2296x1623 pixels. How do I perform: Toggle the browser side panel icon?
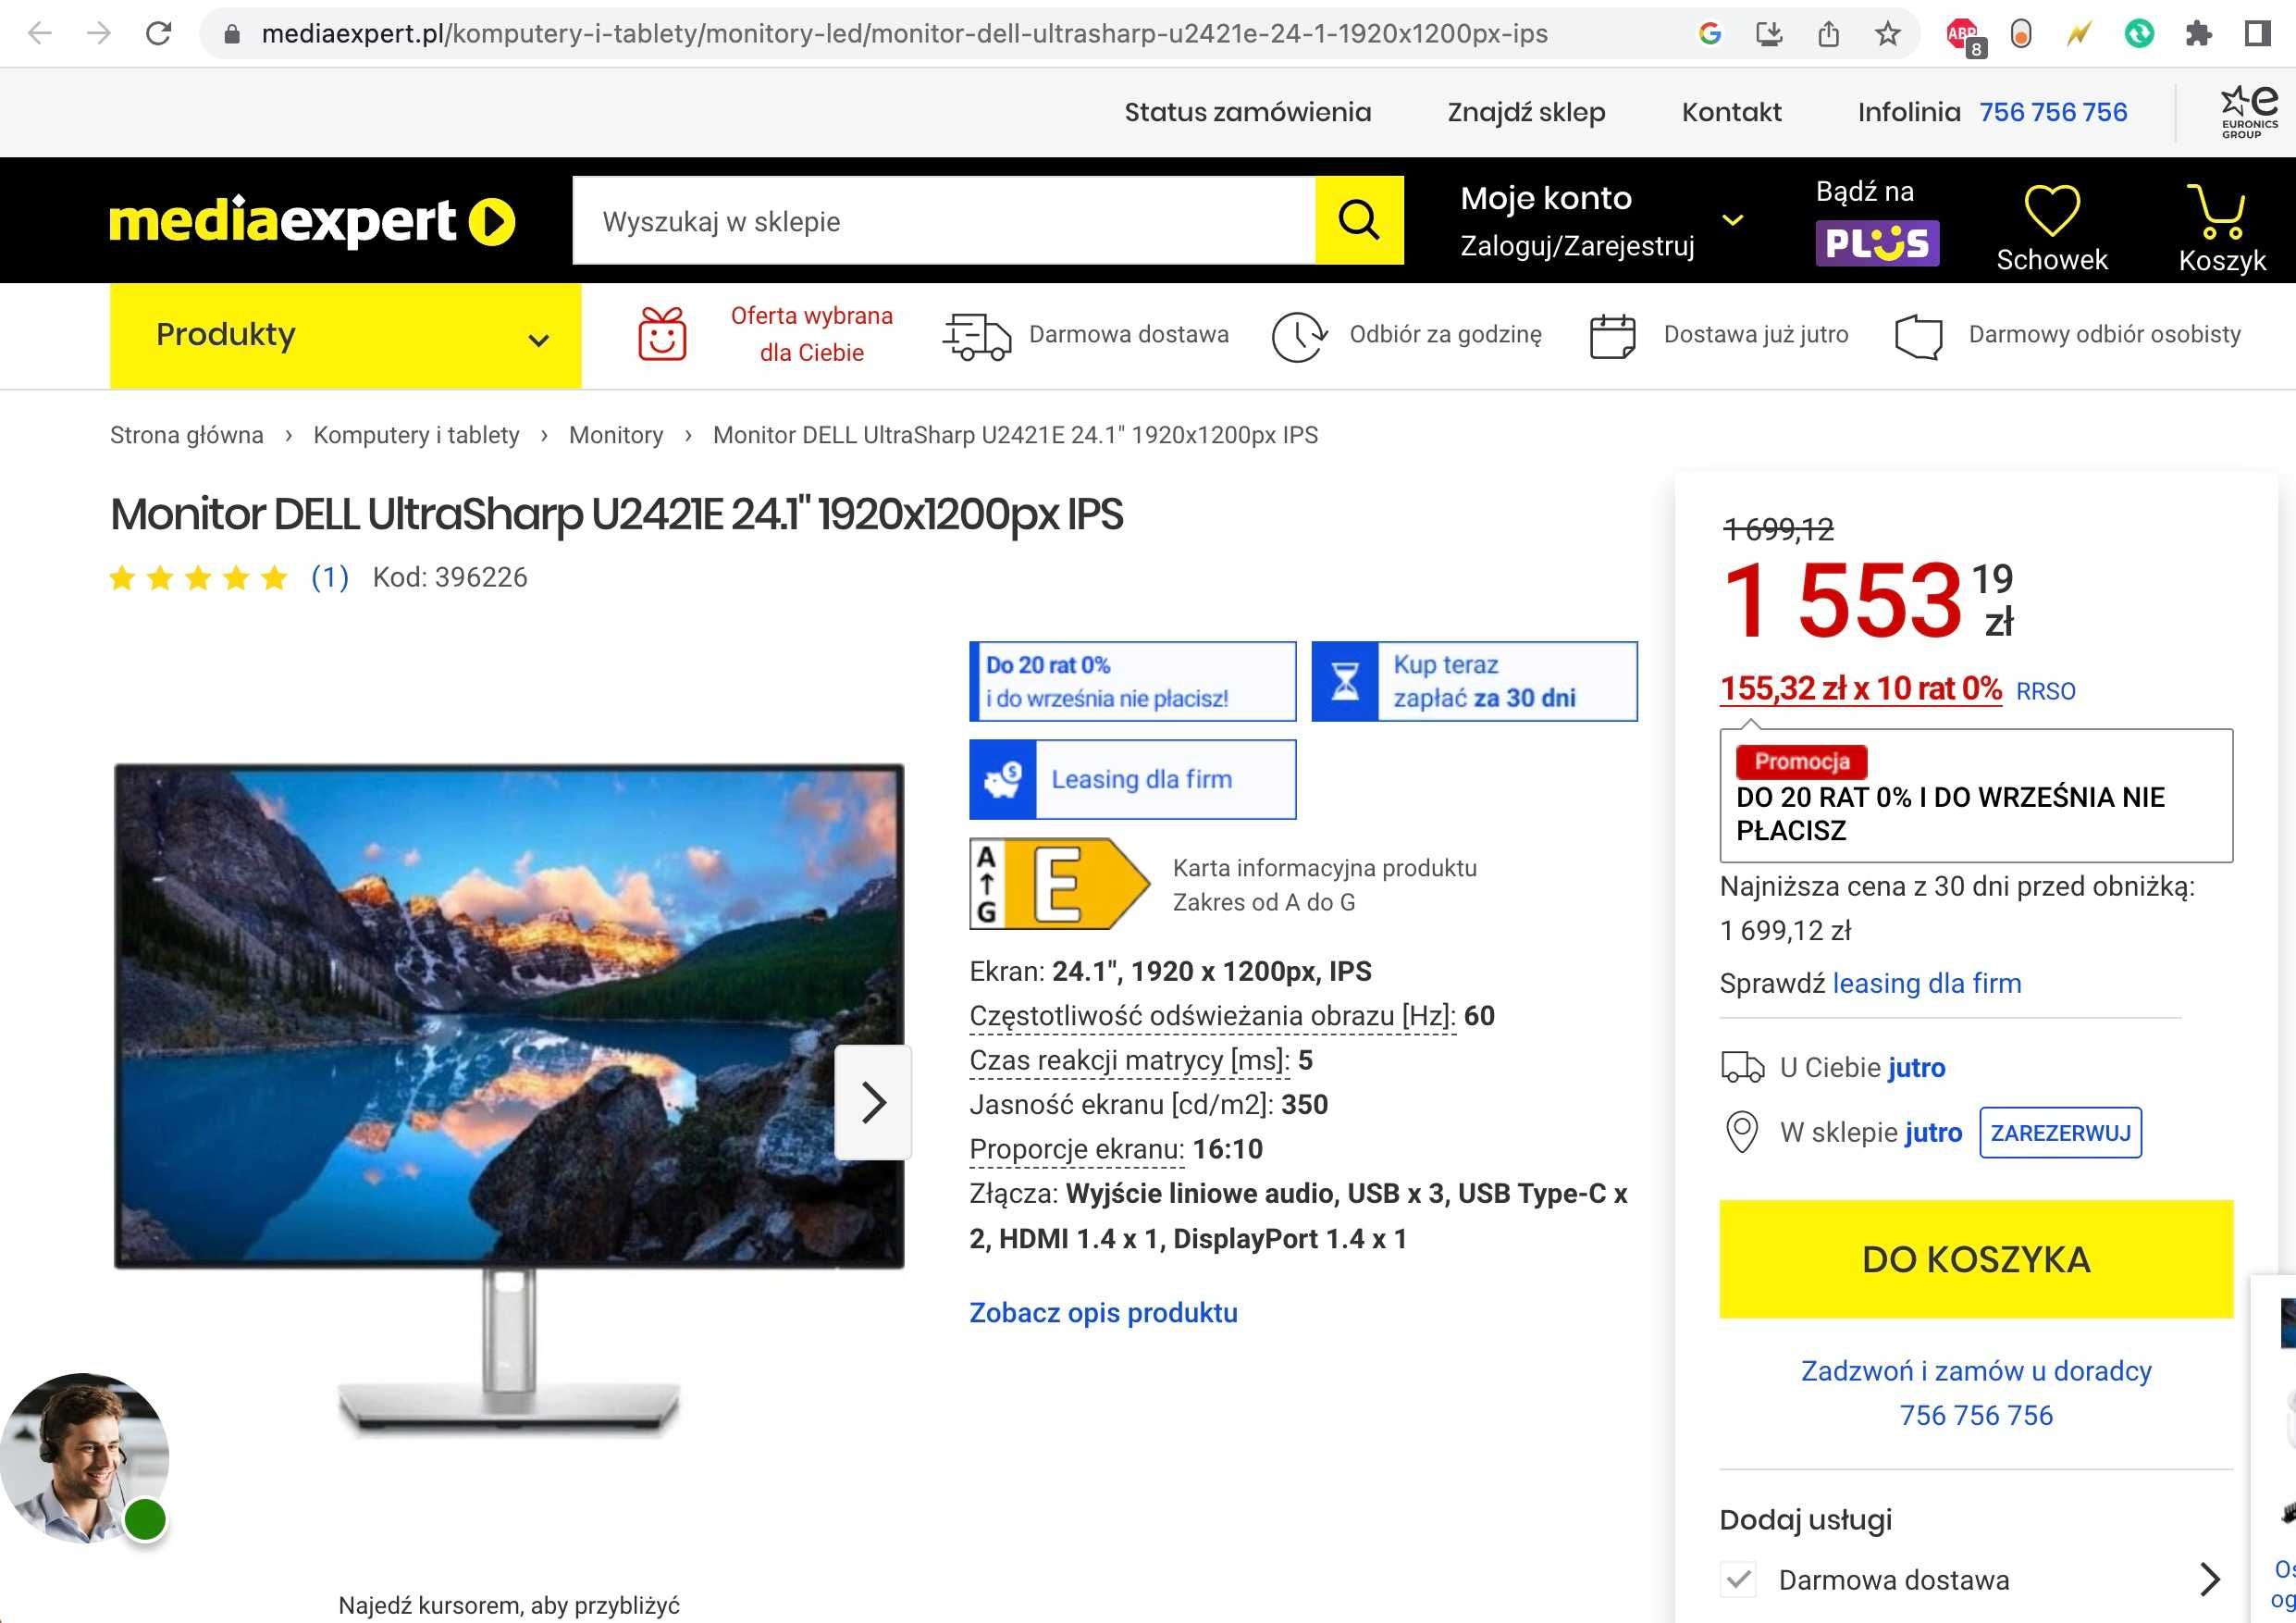tap(2257, 34)
